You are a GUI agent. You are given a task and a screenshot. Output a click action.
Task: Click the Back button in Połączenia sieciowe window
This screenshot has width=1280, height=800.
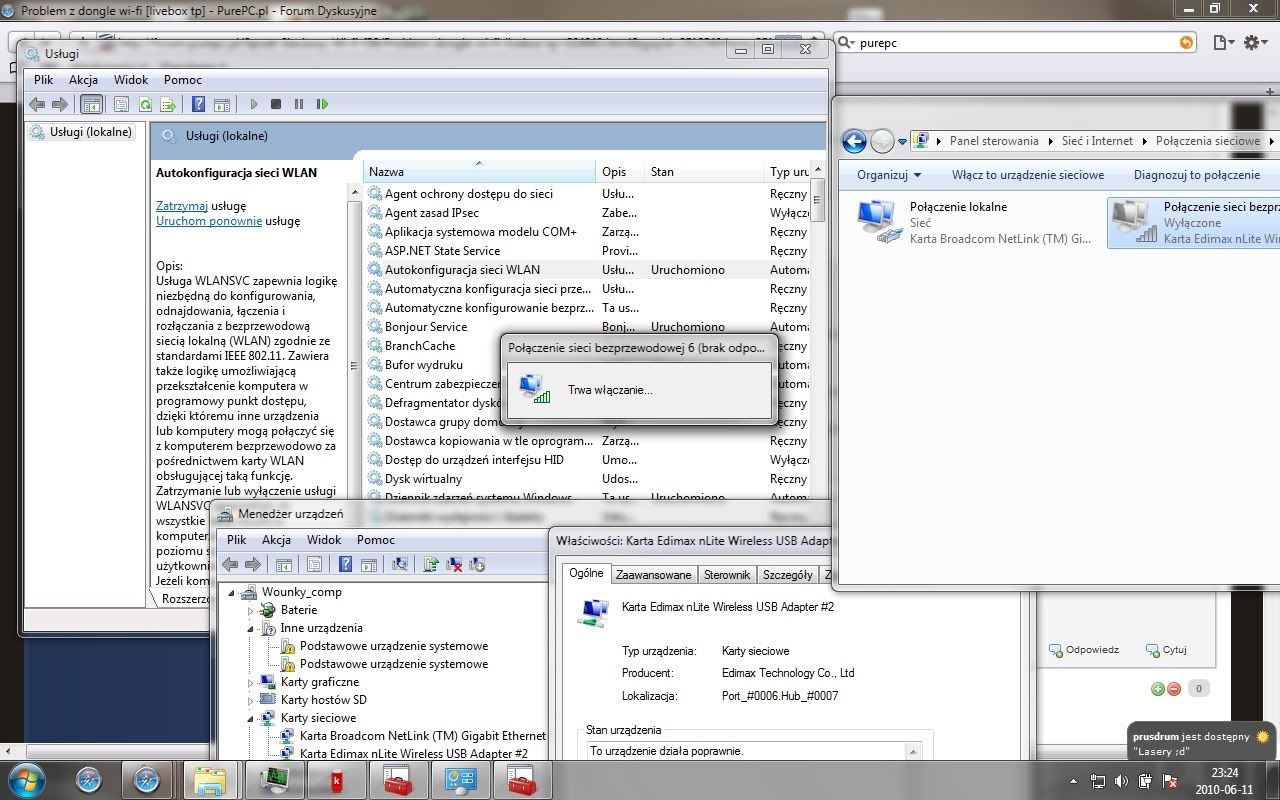[854, 141]
